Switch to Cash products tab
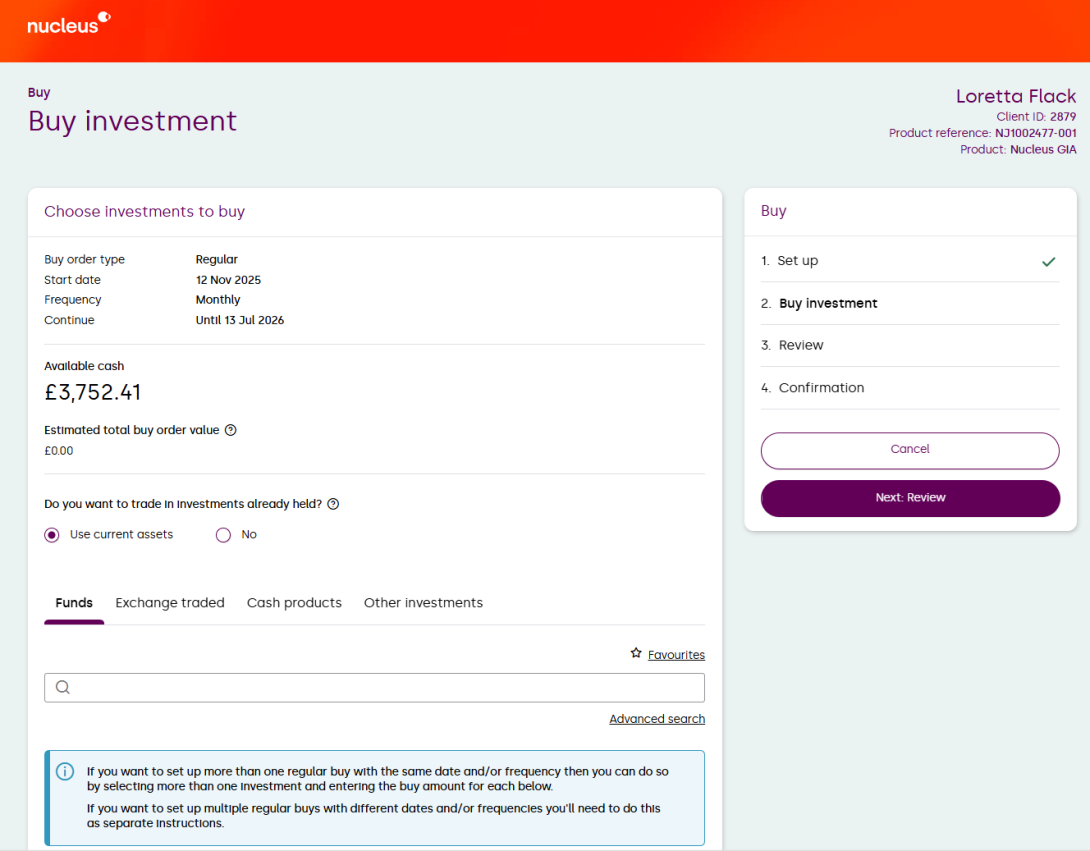The width and height of the screenshot is (1090, 851). tap(294, 603)
